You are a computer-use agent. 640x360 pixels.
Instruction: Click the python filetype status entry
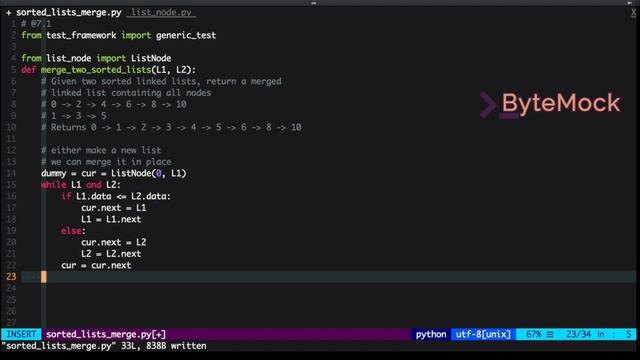pyautogui.click(x=431, y=334)
